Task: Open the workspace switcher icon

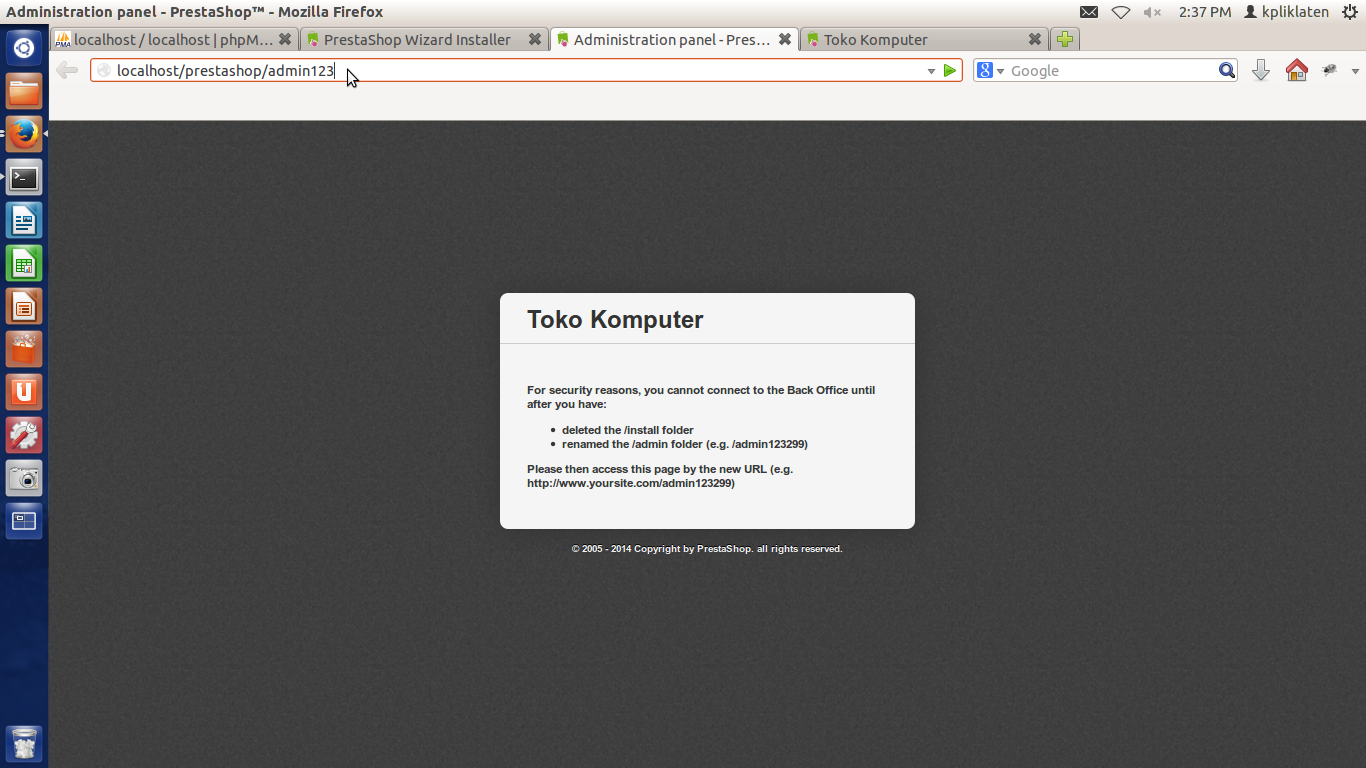Action: (24, 522)
